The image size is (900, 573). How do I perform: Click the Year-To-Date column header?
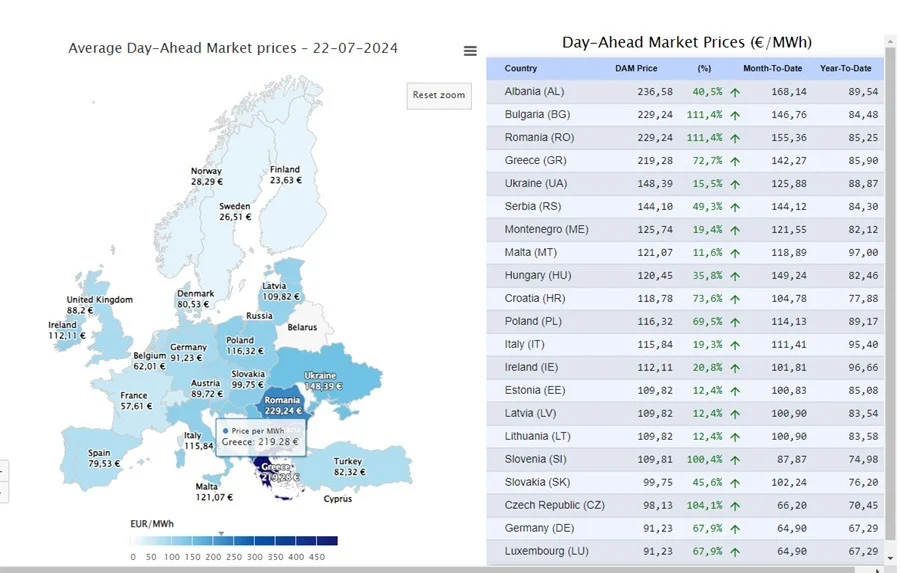[845, 69]
